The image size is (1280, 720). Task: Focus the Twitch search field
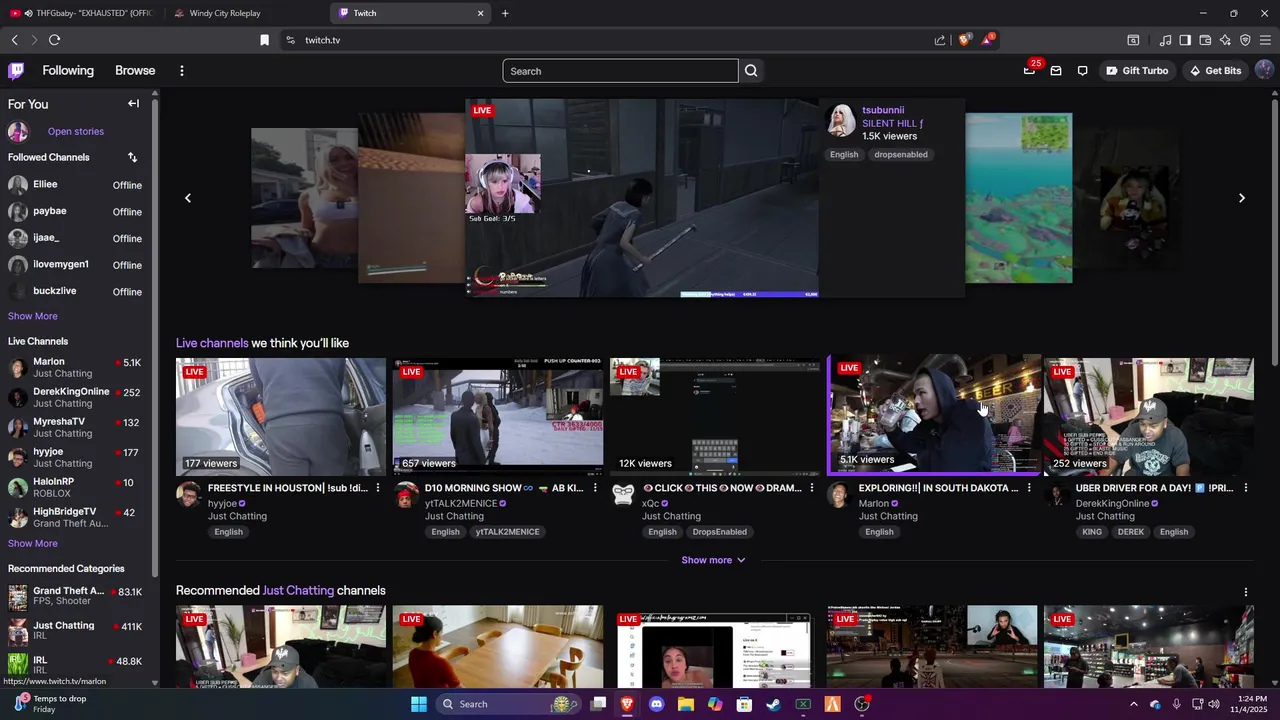pyautogui.click(x=620, y=71)
